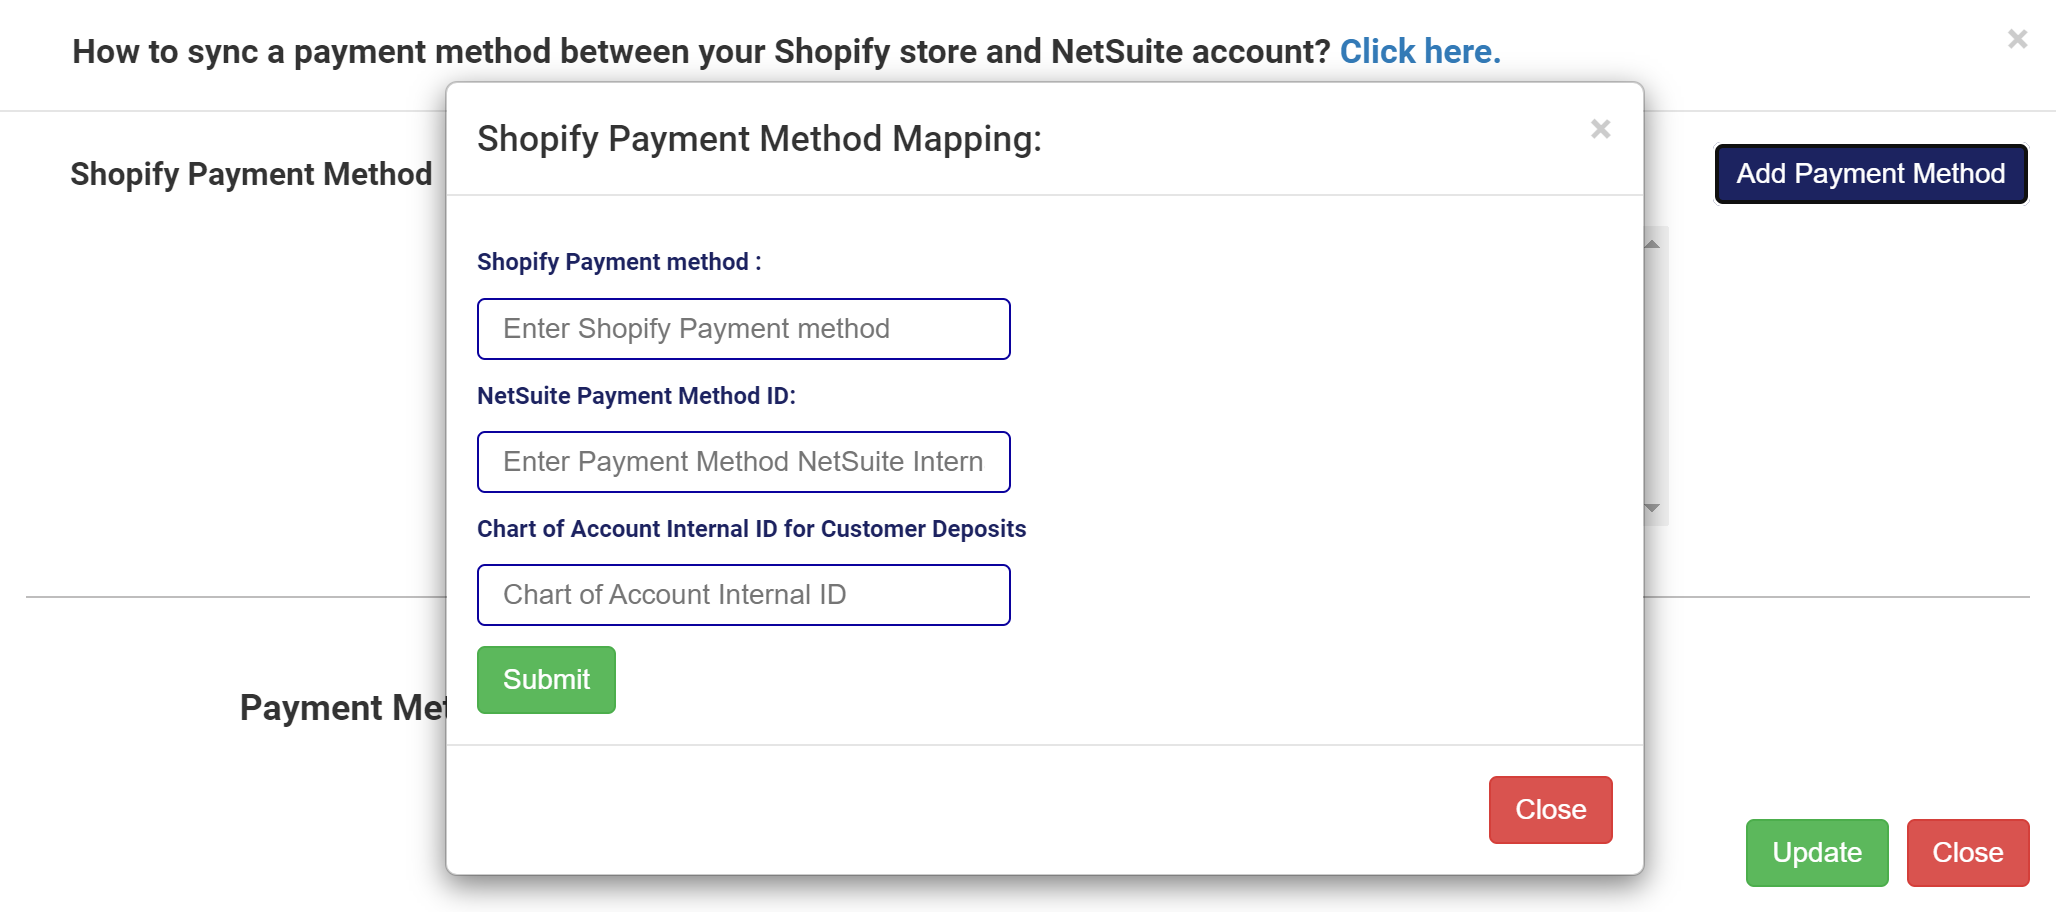
Task: Focus the Enter Shopify Payment method field
Action: [743, 329]
